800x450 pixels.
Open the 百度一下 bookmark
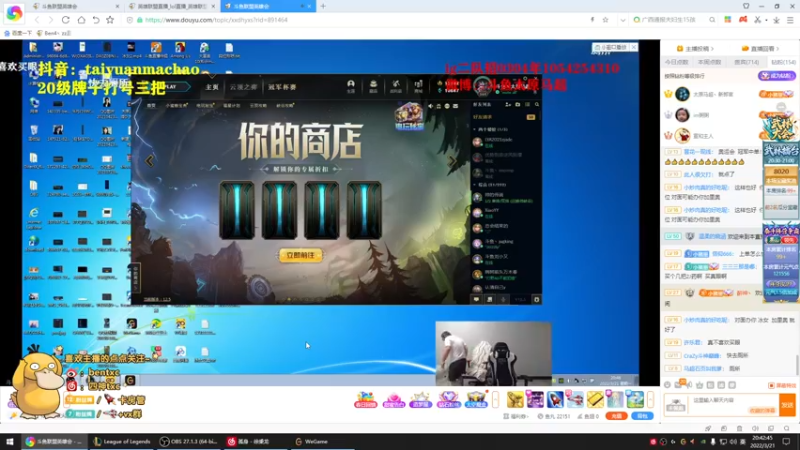pyautogui.click(x=18, y=33)
